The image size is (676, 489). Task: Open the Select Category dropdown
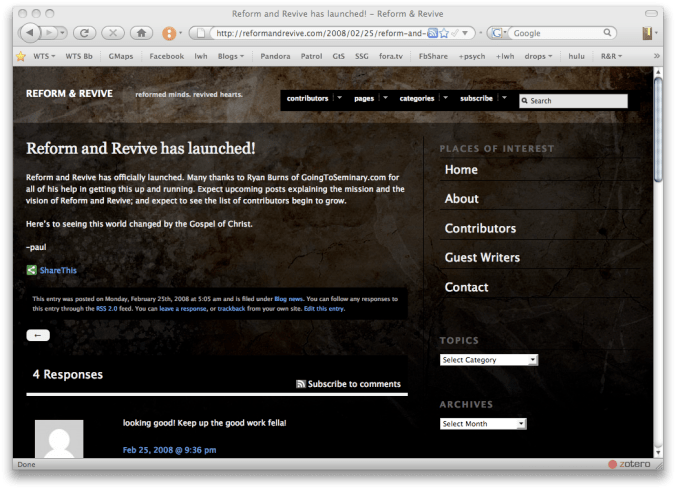pyautogui.click(x=489, y=360)
